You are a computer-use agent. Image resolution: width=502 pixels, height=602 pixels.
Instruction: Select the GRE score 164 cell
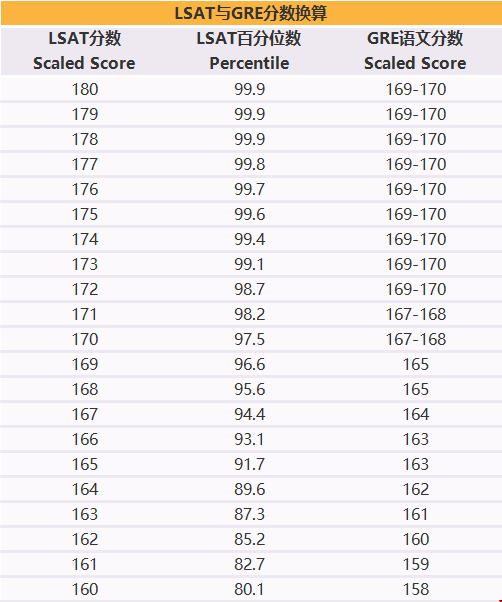pos(416,414)
